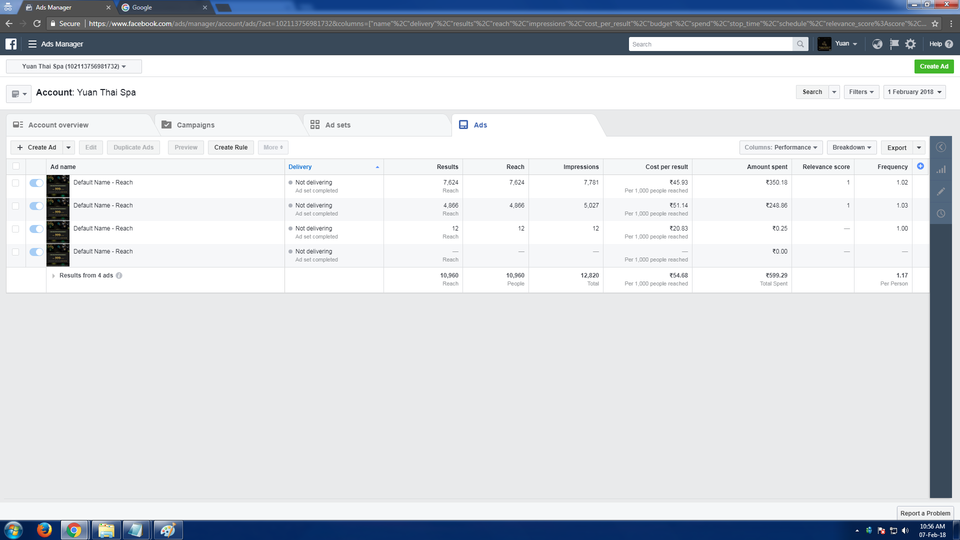Screen dimensions: 960x540
Task: Bookmark the page with the star icon
Action: pos(935,23)
